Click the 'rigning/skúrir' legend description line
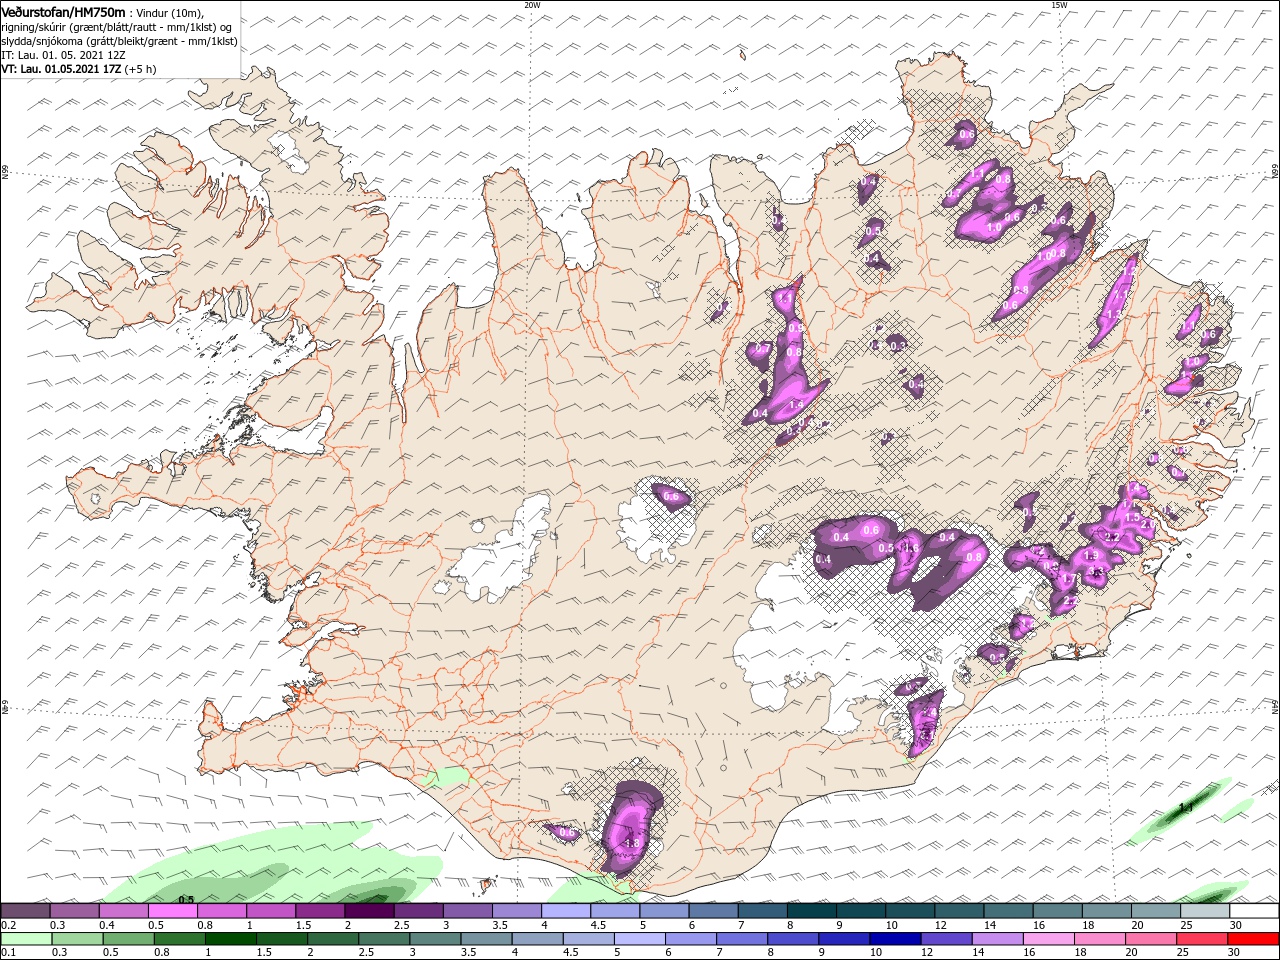The height and width of the screenshot is (960, 1280). (116, 27)
